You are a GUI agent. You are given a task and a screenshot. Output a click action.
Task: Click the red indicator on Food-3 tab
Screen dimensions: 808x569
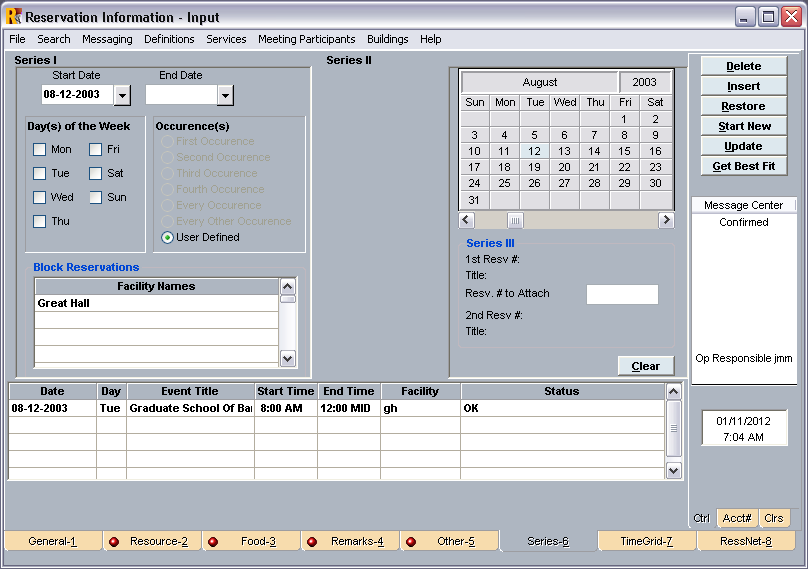tap(212, 541)
